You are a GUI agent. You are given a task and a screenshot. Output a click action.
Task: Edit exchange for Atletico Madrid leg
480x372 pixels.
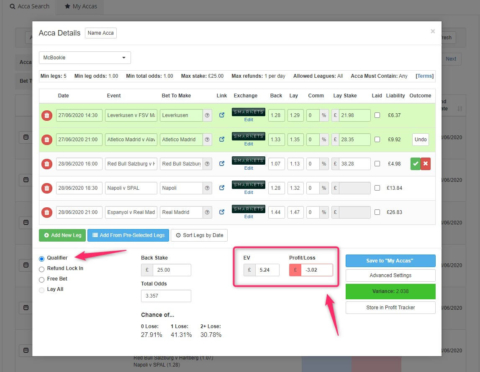[249, 144]
